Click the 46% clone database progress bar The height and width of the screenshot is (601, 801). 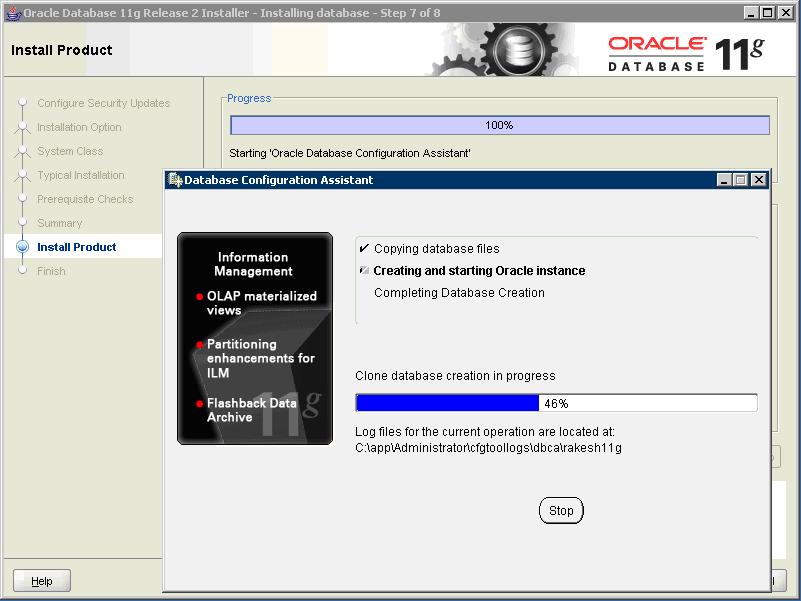556,403
